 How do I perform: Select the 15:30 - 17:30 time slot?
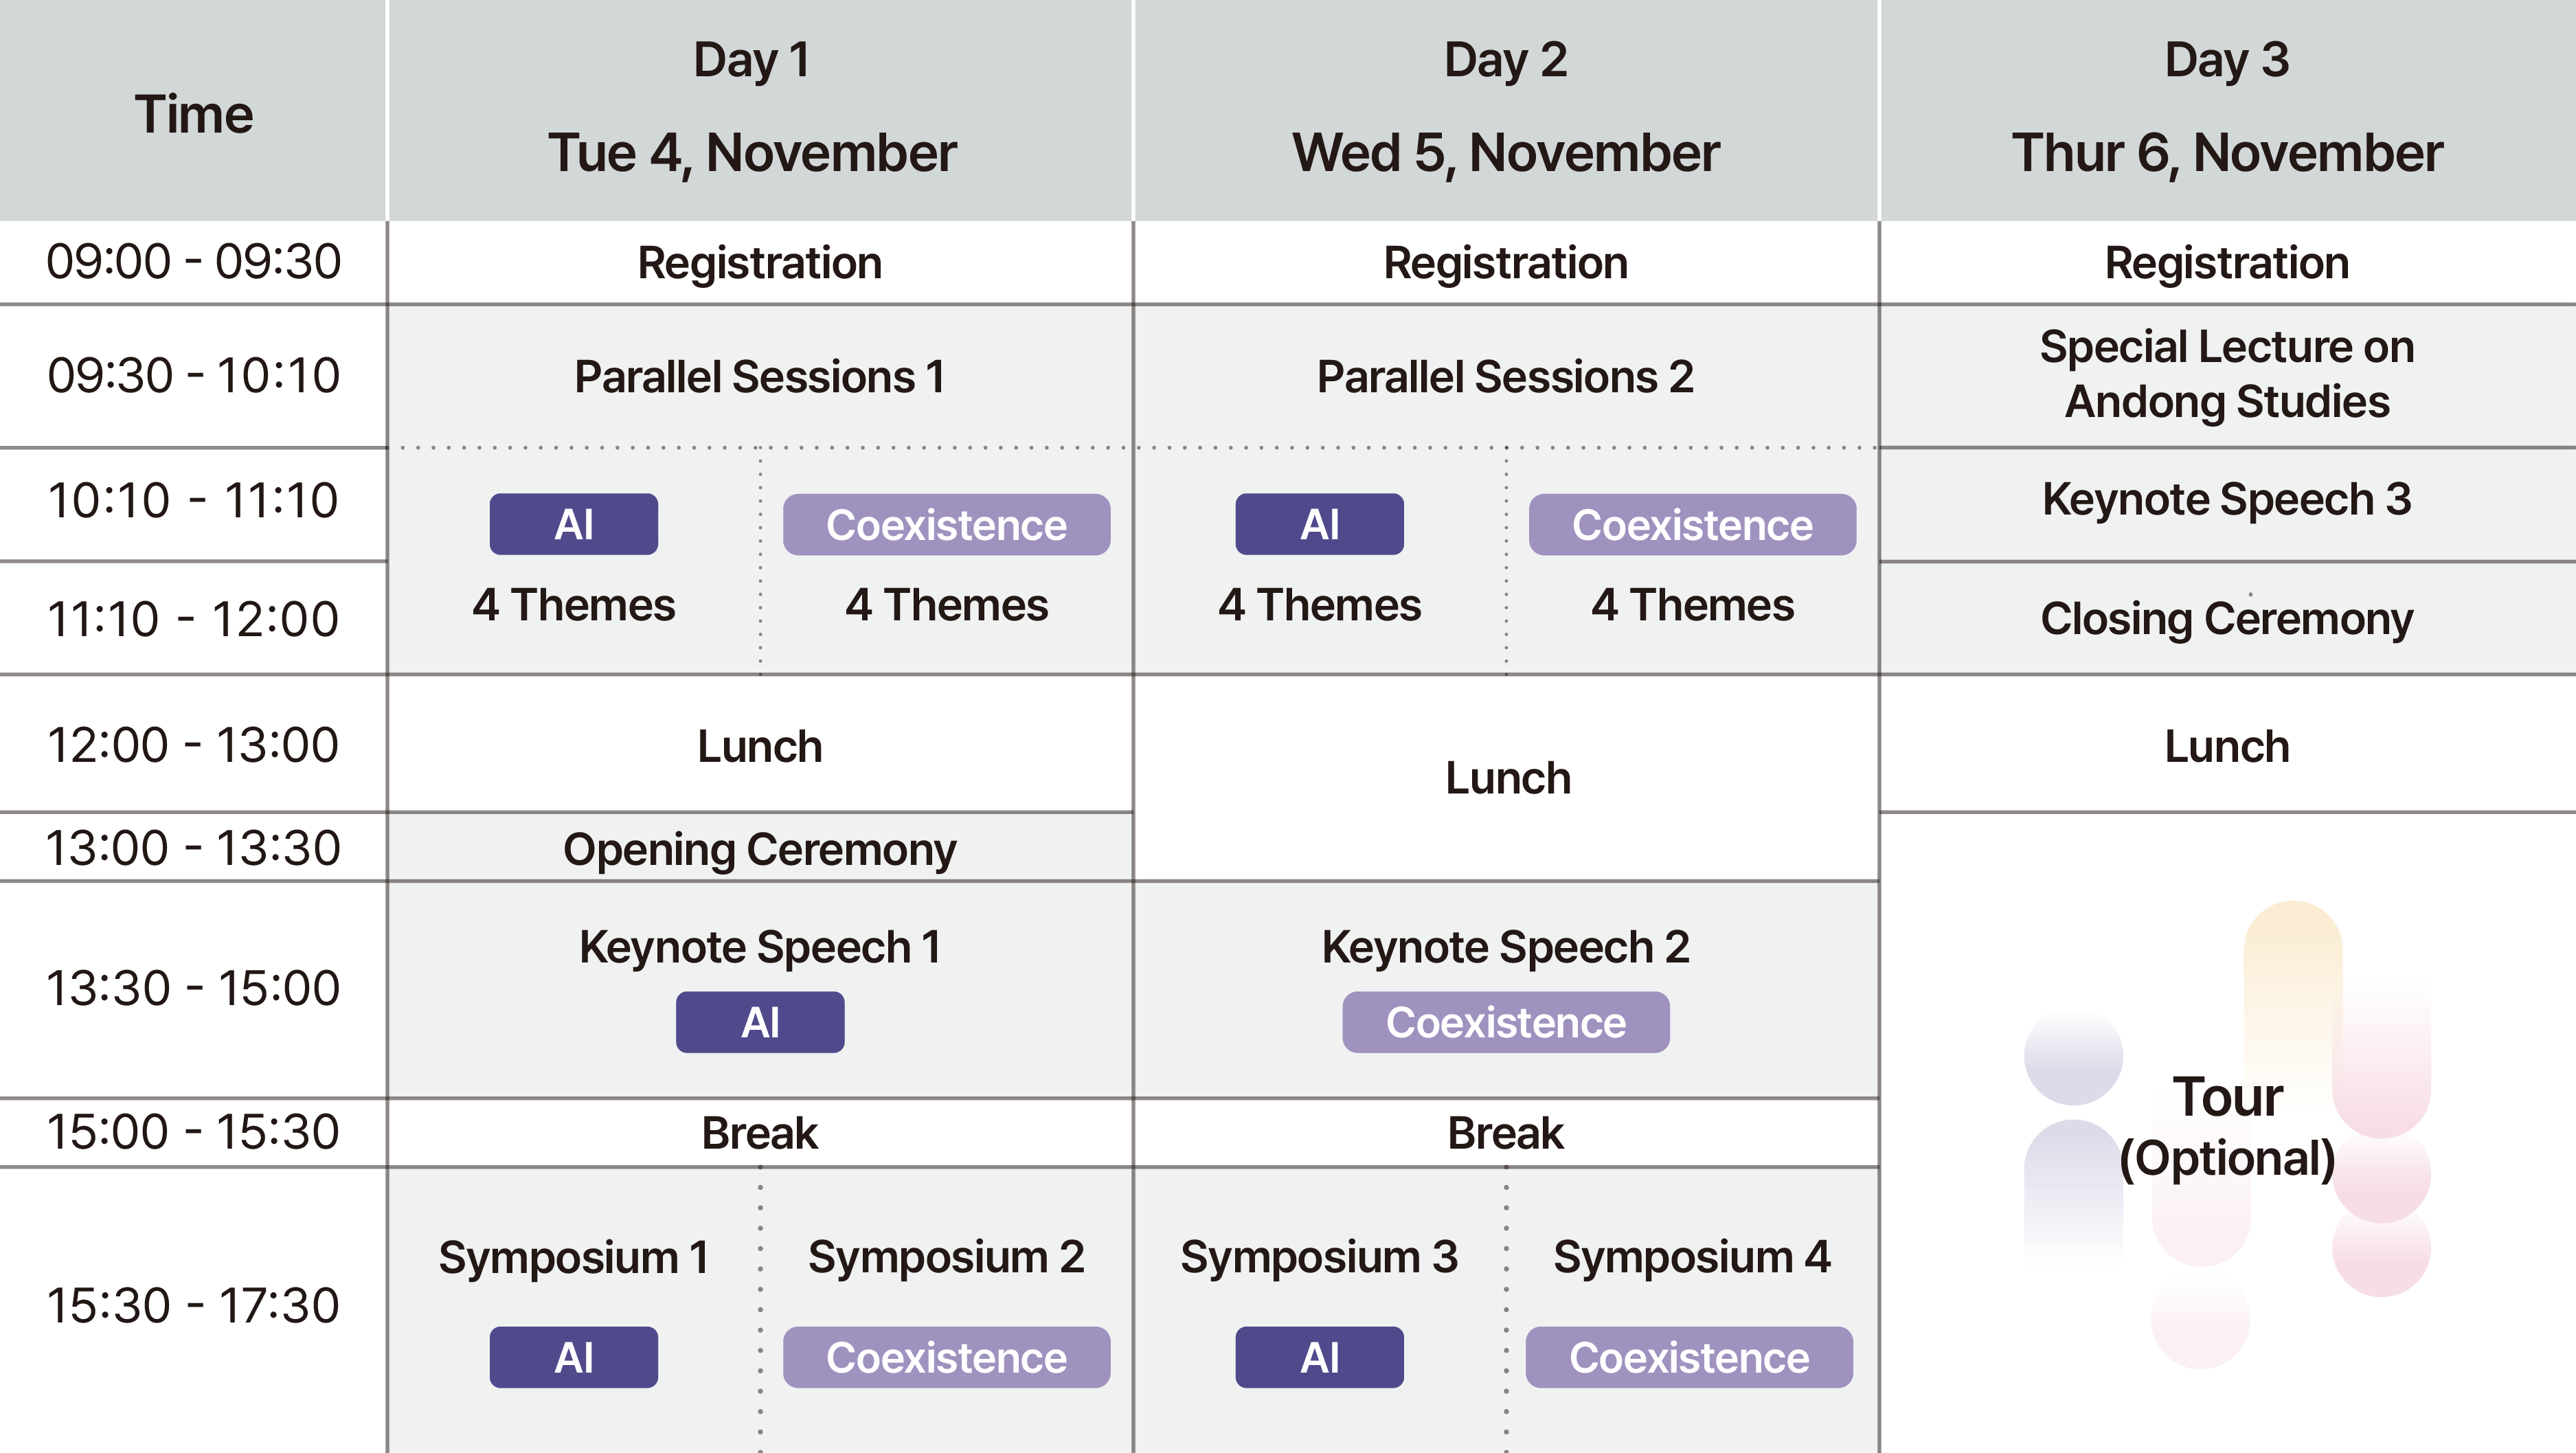193,1305
